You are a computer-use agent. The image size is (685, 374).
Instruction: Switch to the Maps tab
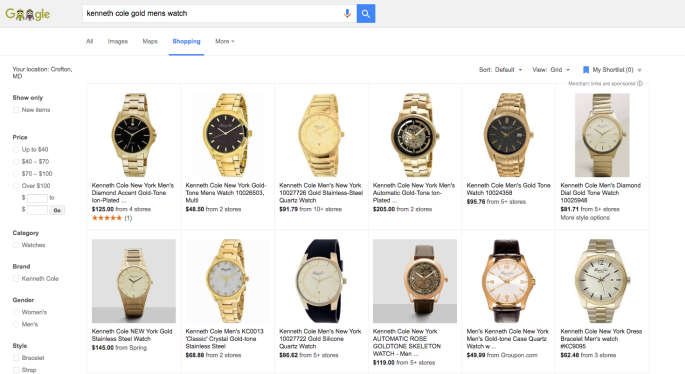point(150,42)
